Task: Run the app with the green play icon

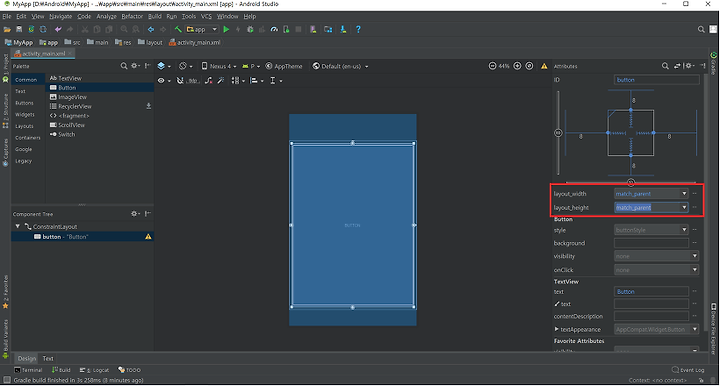Action: point(226,29)
